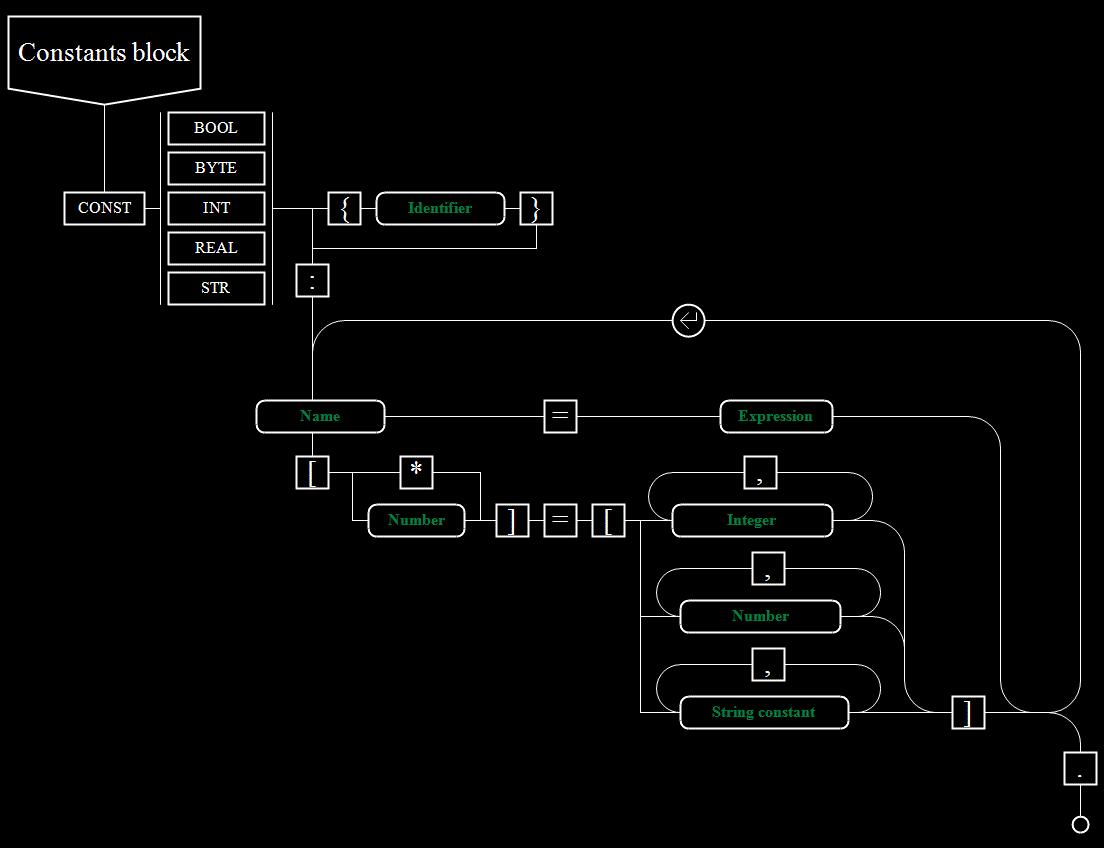The image size is (1104, 848).
Task: Click the Constants block title shape
Action: tap(104, 60)
